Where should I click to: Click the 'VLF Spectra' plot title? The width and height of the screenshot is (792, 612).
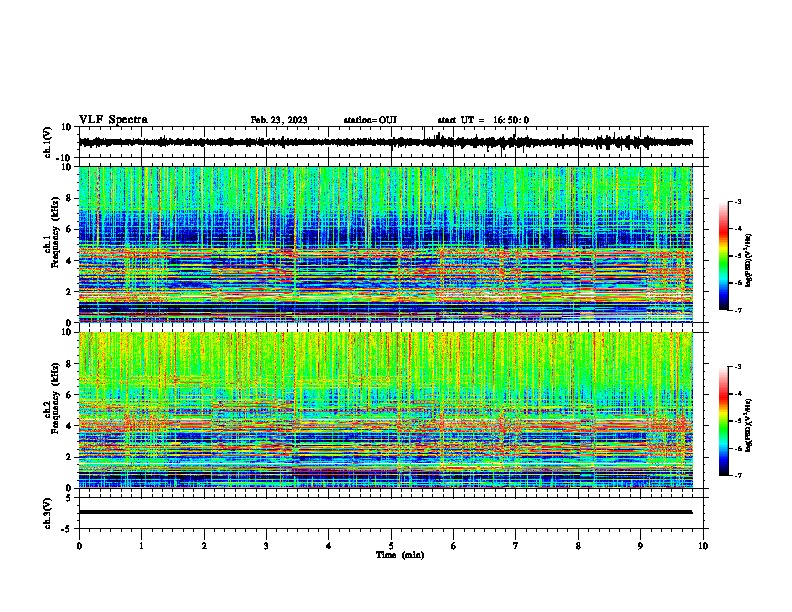[113, 120]
